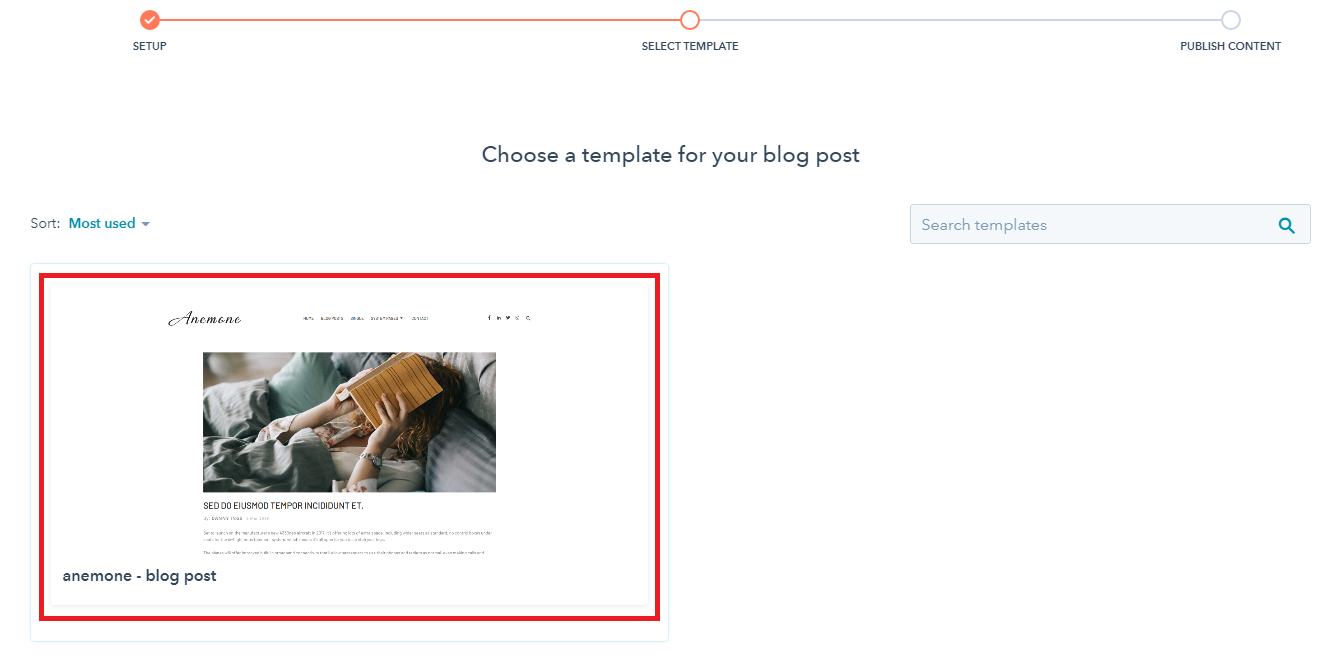The image size is (1328, 667).
Task: Click LinkedIn icon in Anemone preview header
Action: [x=499, y=318]
